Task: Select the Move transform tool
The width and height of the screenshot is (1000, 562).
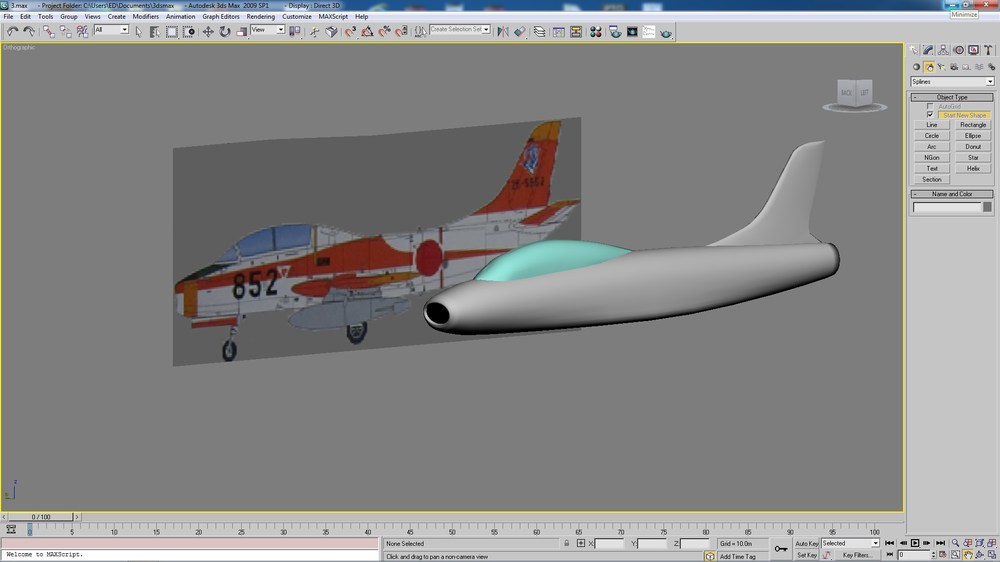Action: pyautogui.click(x=208, y=31)
